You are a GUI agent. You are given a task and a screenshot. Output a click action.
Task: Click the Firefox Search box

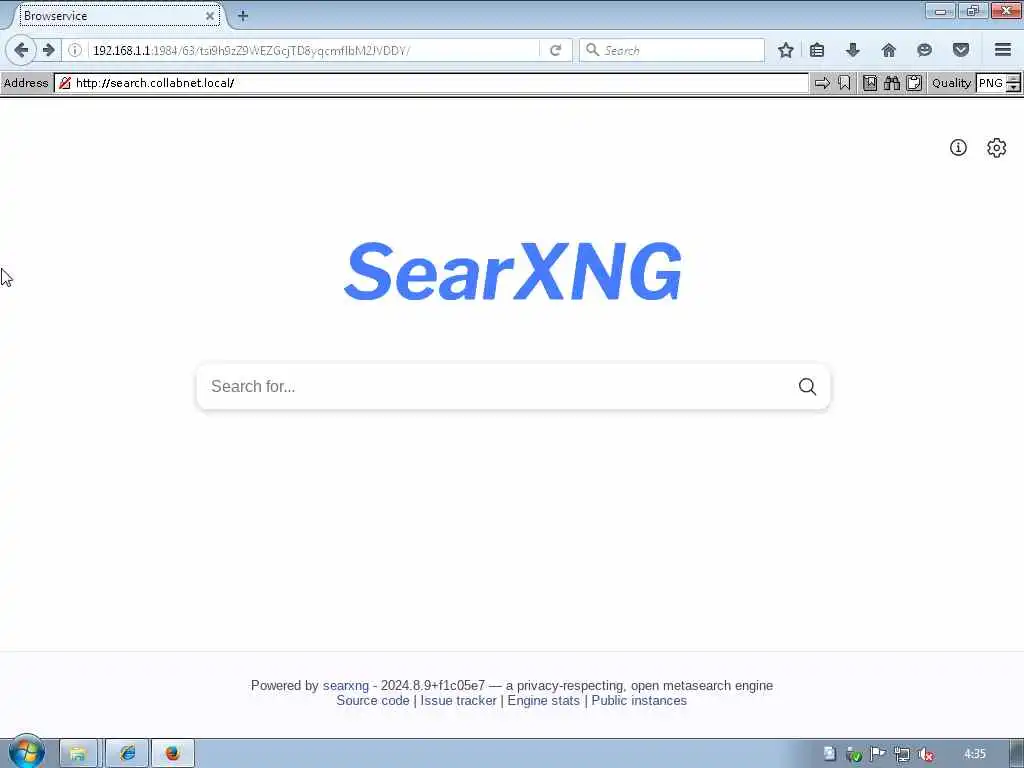(x=672, y=50)
